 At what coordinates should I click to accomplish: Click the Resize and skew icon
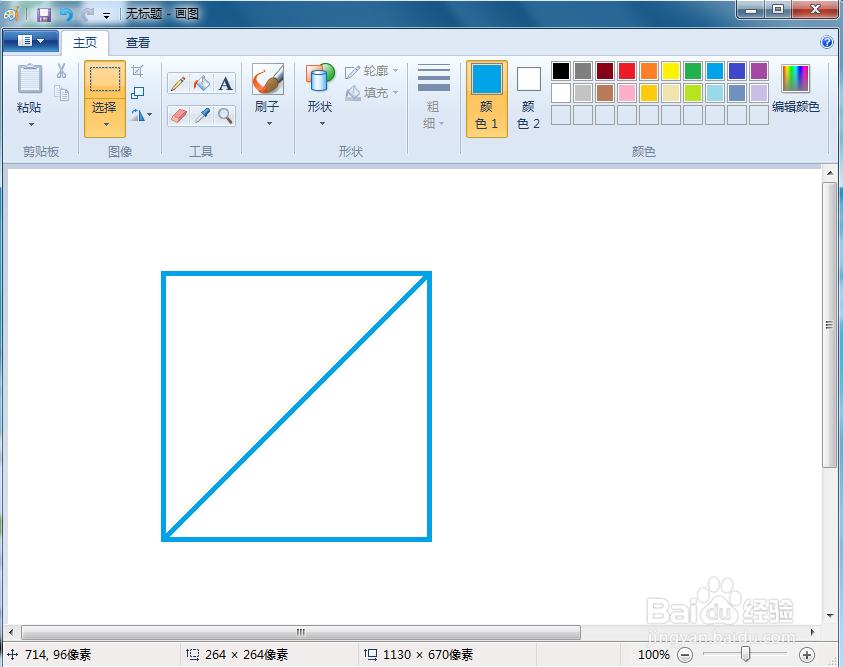click(138, 92)
